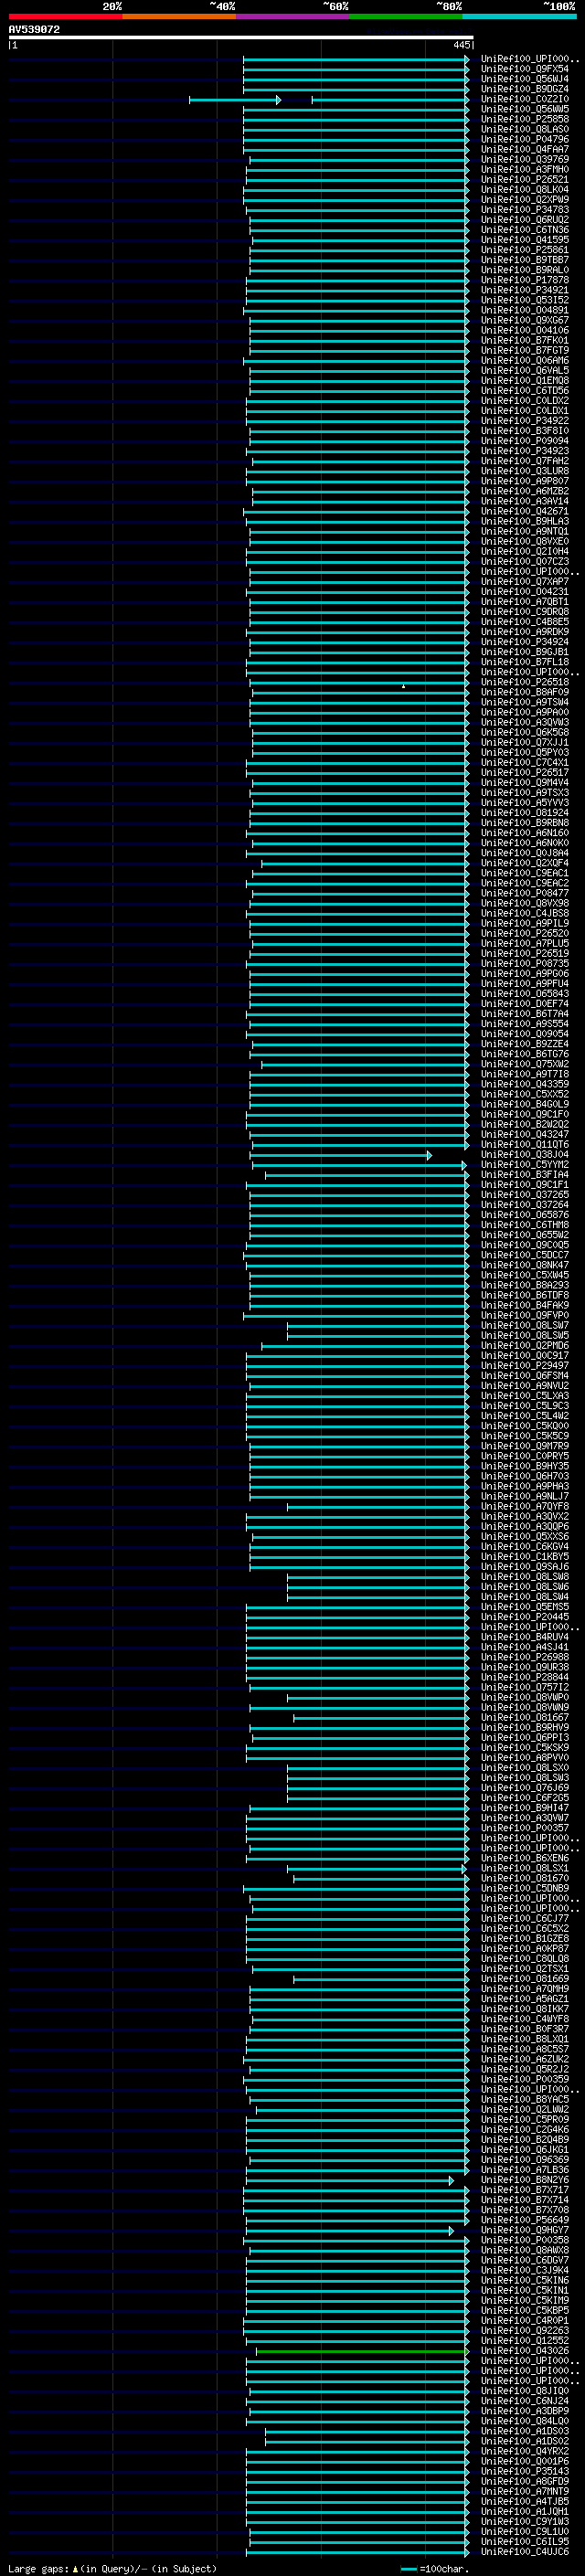Select the UniRef100_C5L9C3 label
Screen dimensions: 585x2576
pos(524,1405)
